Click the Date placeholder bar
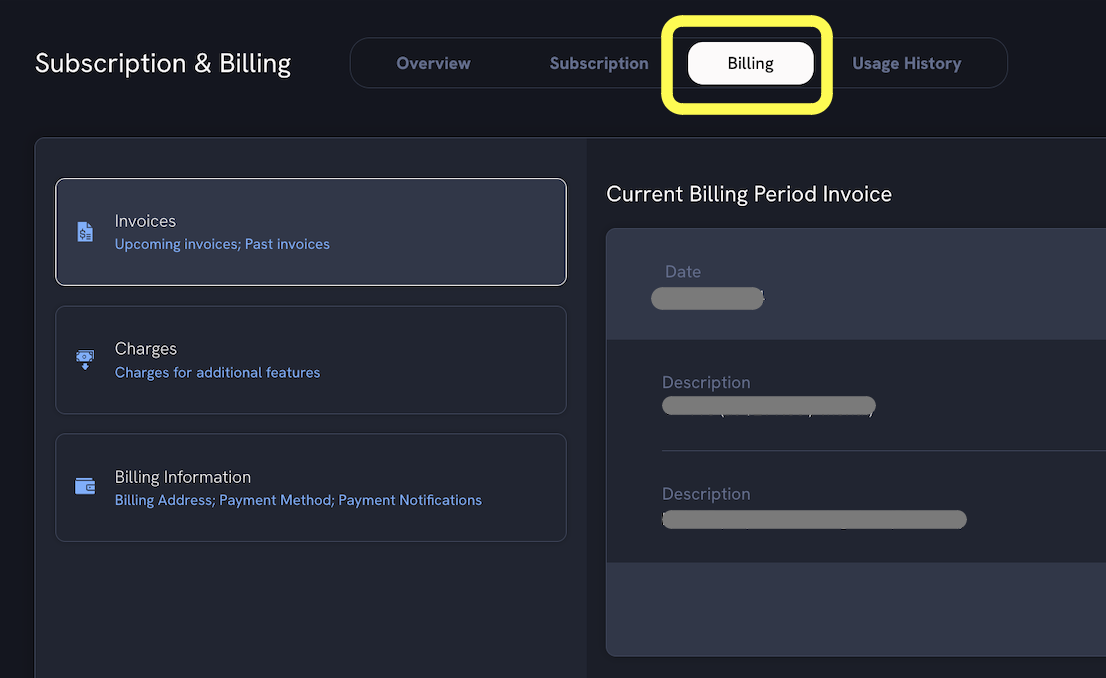This screenshot has width=1106, height=678. (707, 298)
